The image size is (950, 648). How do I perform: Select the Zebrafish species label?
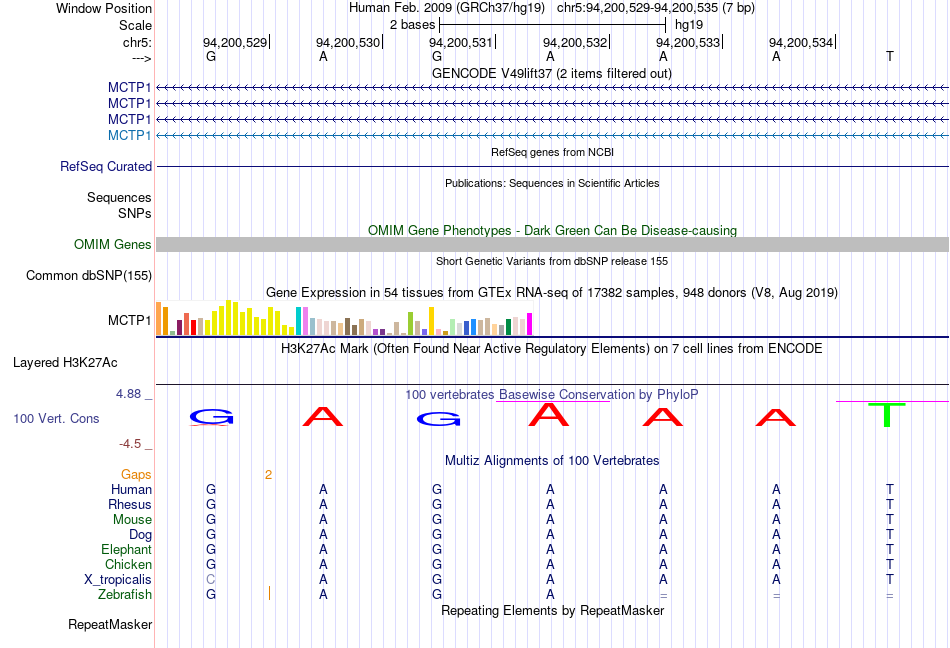(x=125, y=595)
